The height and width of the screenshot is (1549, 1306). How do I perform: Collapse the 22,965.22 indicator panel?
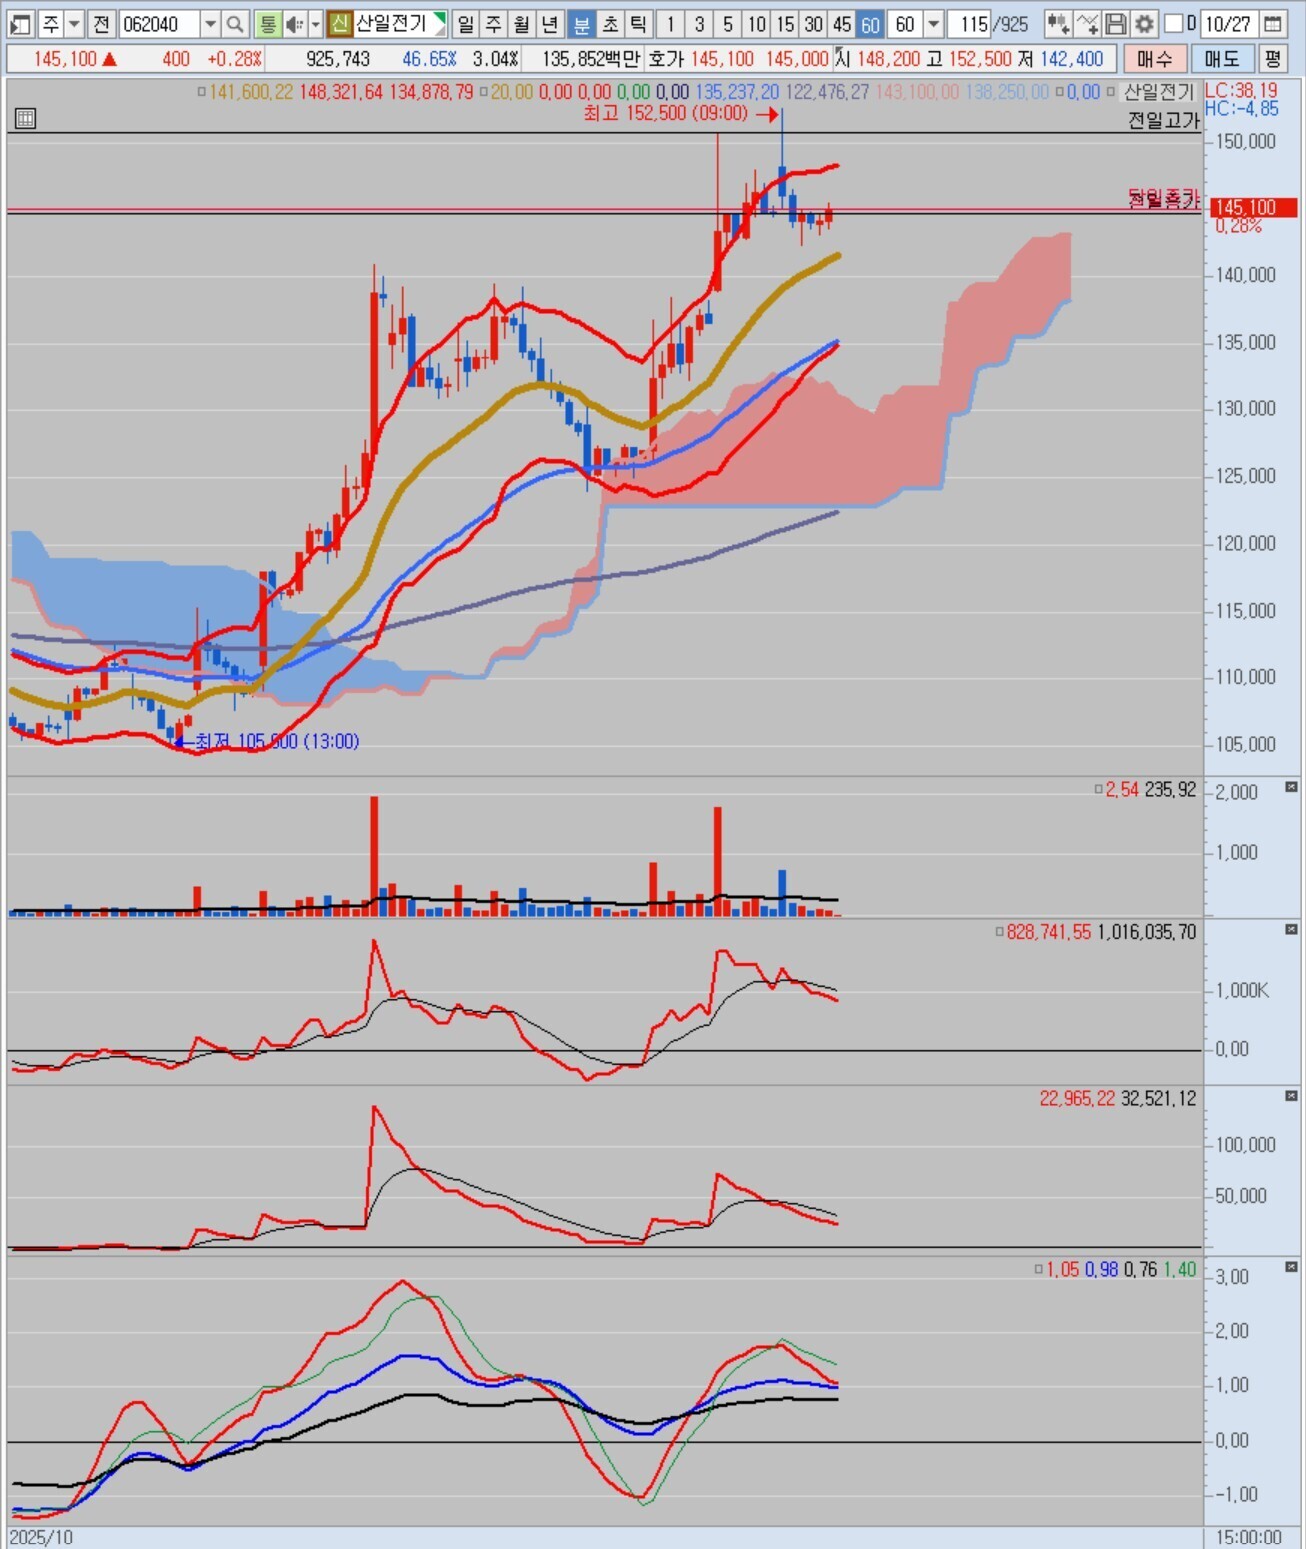click(x=1291, y=1096)
